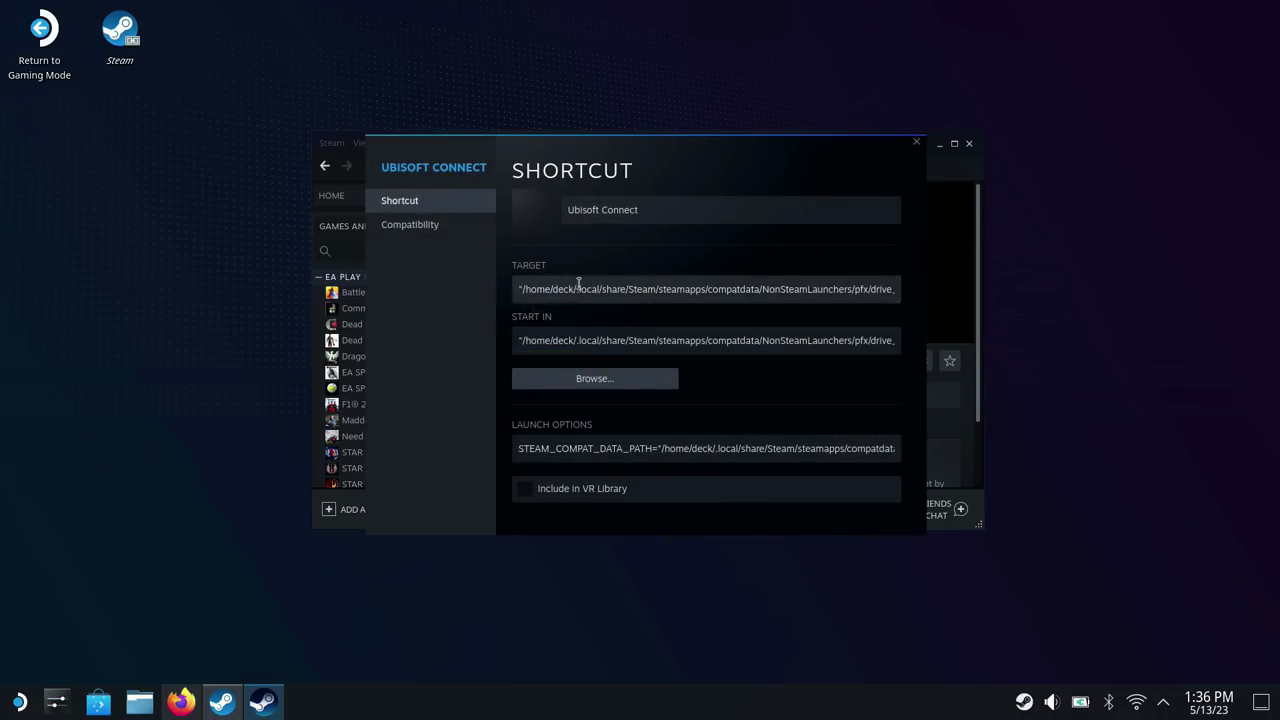This screenshot has height=720, width=1280.
Task: Open Dolphin file manager from the taskbar
Action: point(139,702)
